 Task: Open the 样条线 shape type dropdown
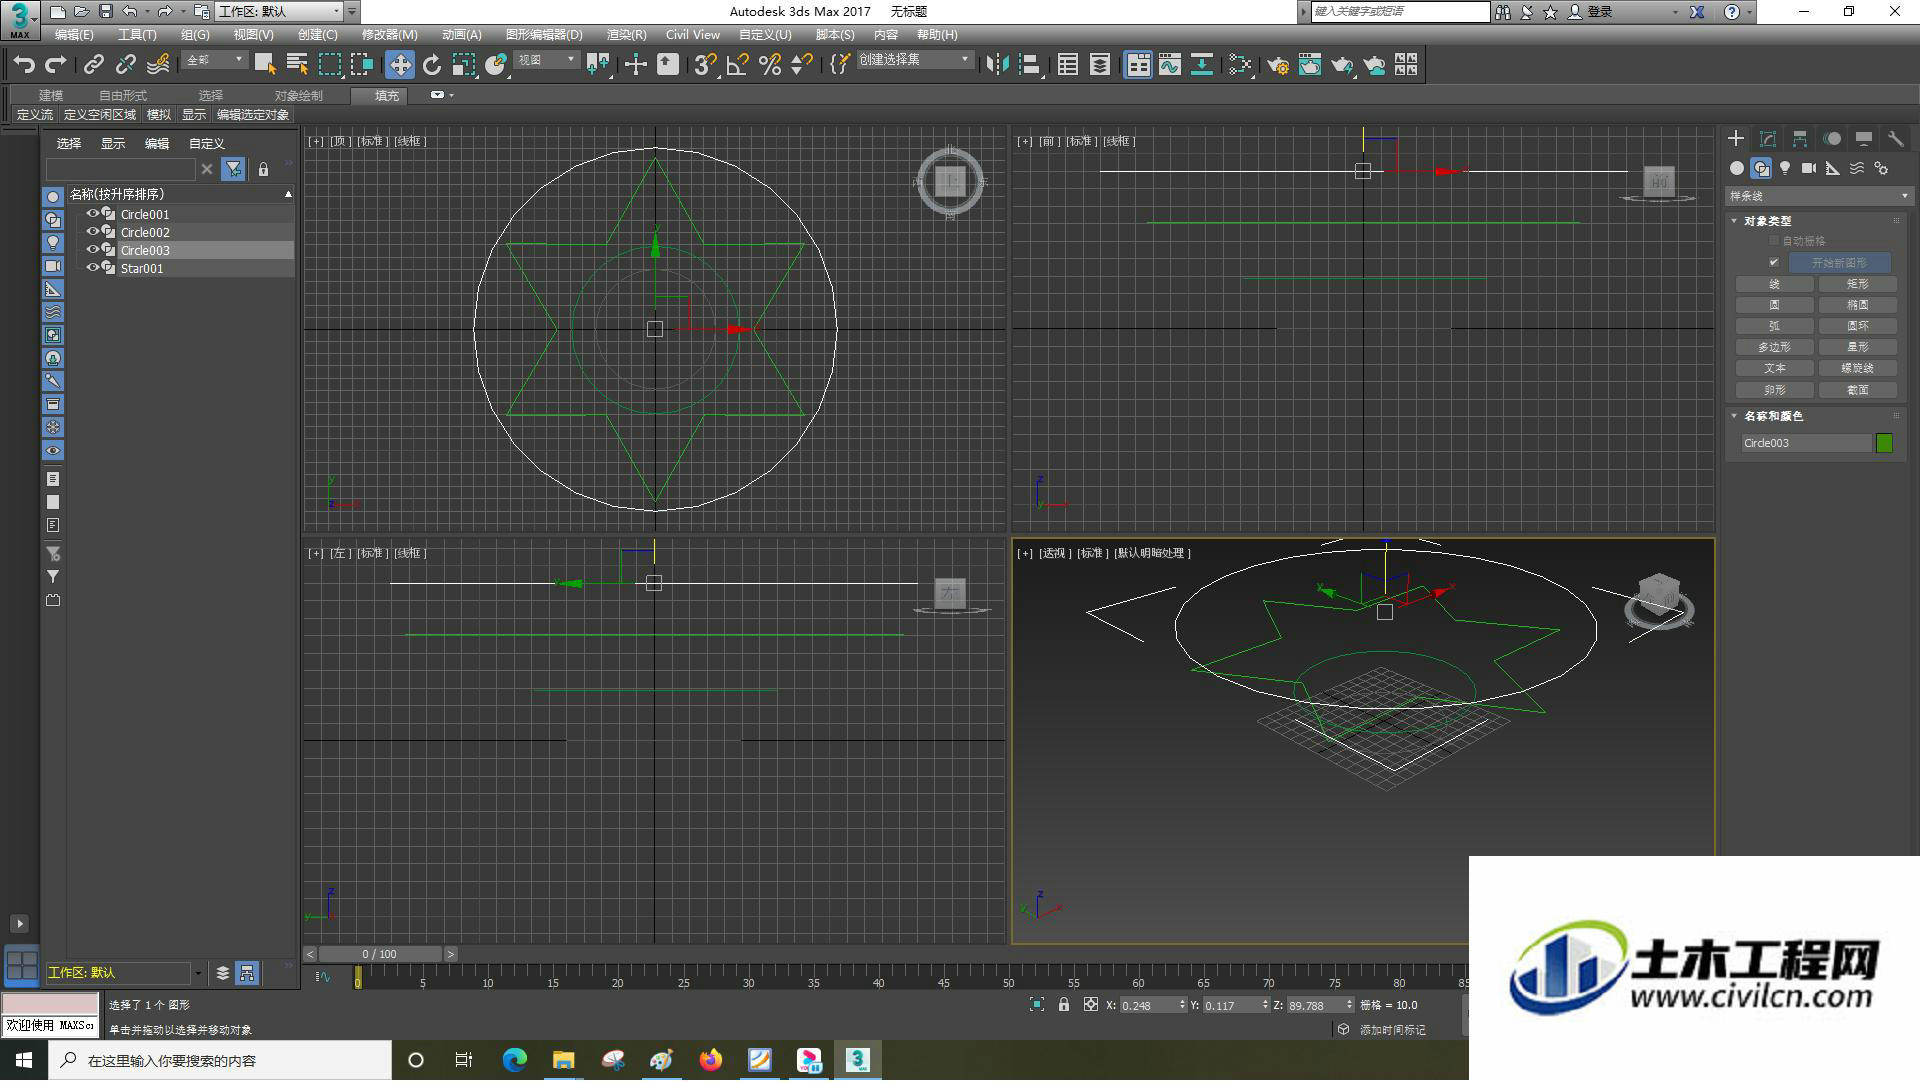[x=1818, y=196]
